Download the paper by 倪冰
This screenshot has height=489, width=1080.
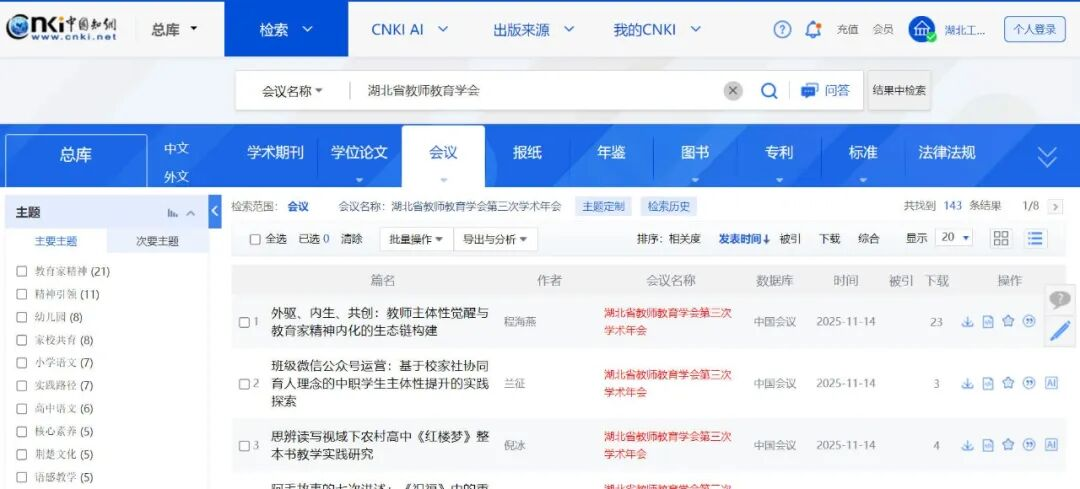pyautogui.click(x=967, y=446)
